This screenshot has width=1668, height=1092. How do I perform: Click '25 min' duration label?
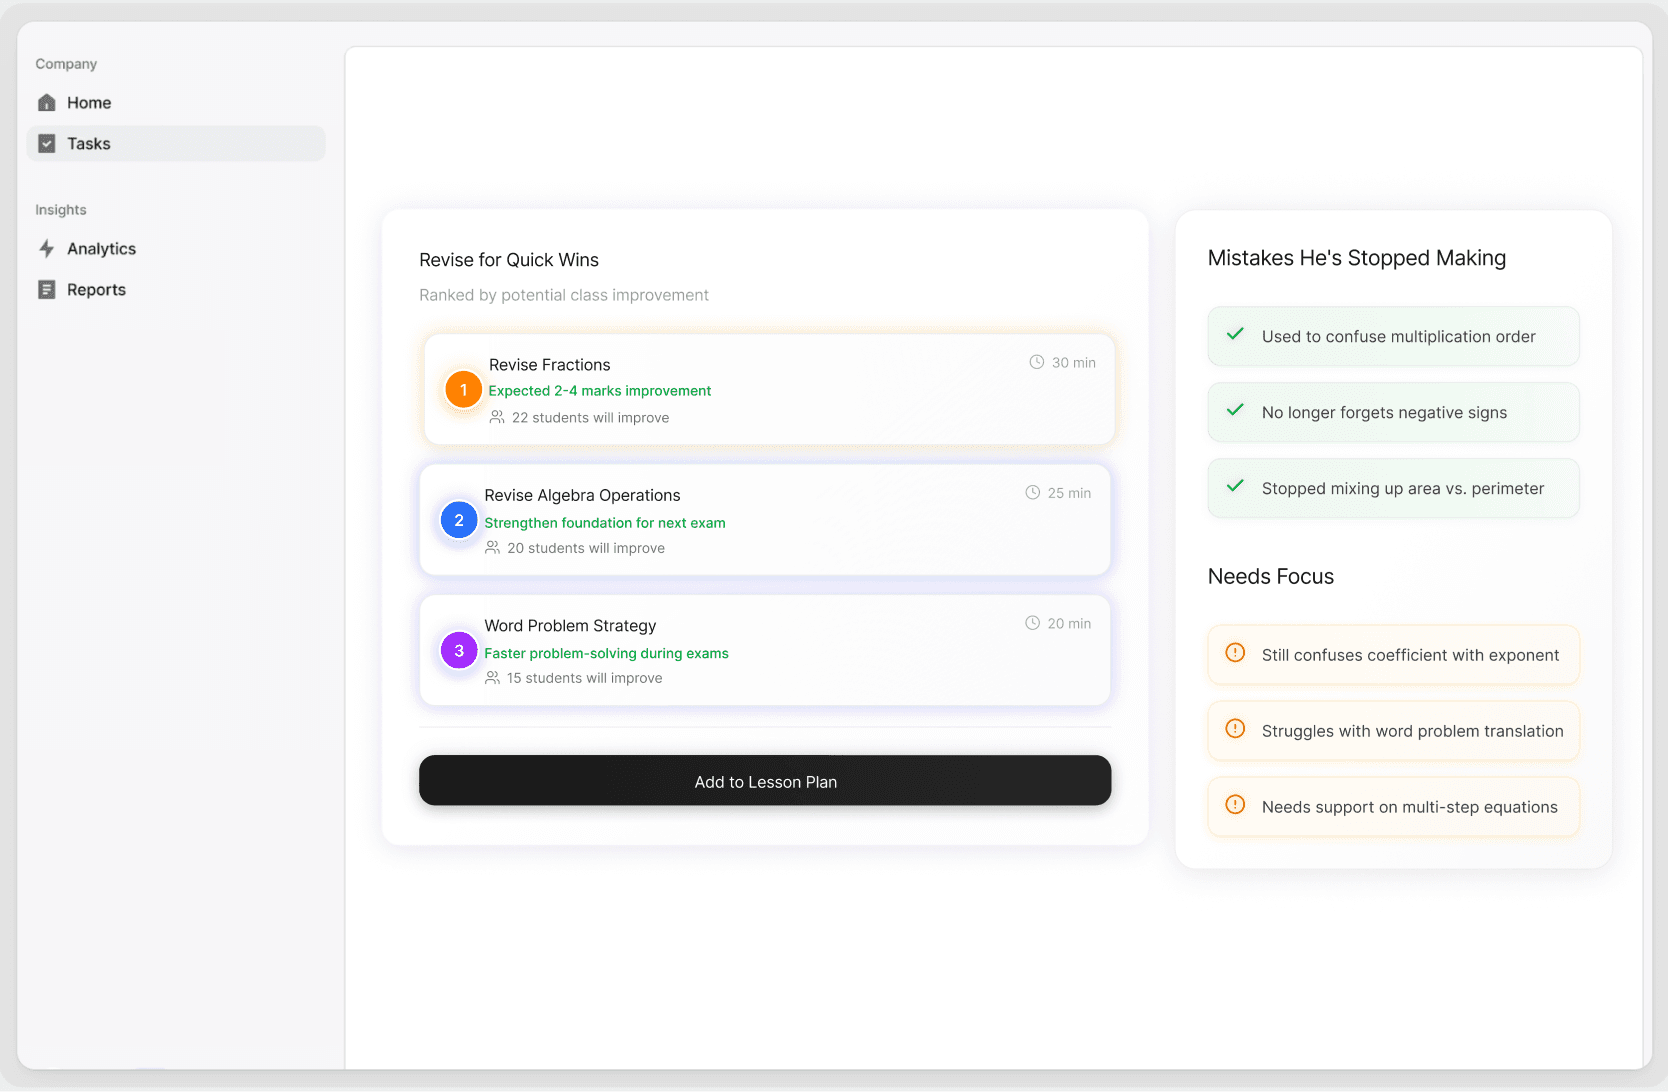pyautogui.click(x=1070, y=493)
